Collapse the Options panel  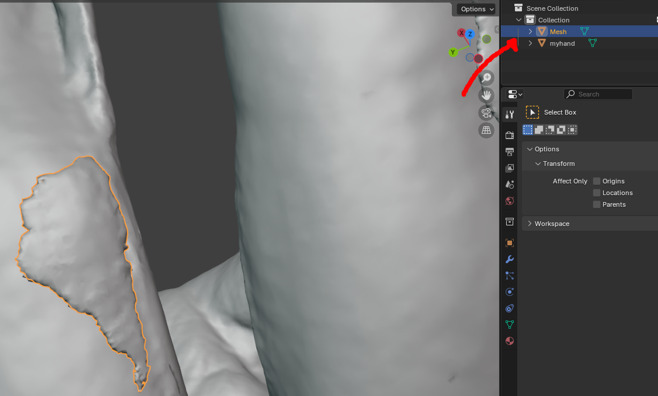530,149
